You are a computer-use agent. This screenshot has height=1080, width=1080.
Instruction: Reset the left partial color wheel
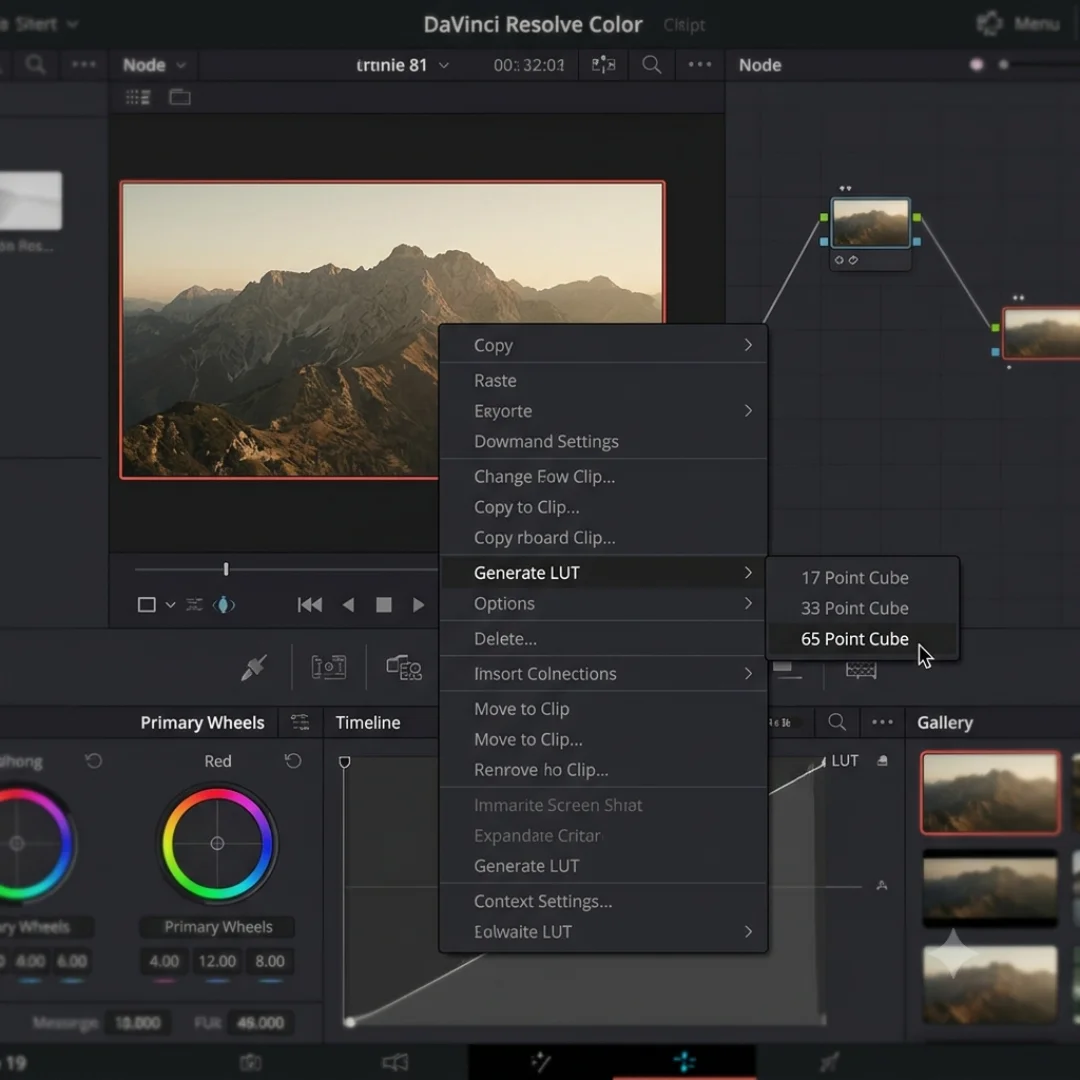click(94, 760)
